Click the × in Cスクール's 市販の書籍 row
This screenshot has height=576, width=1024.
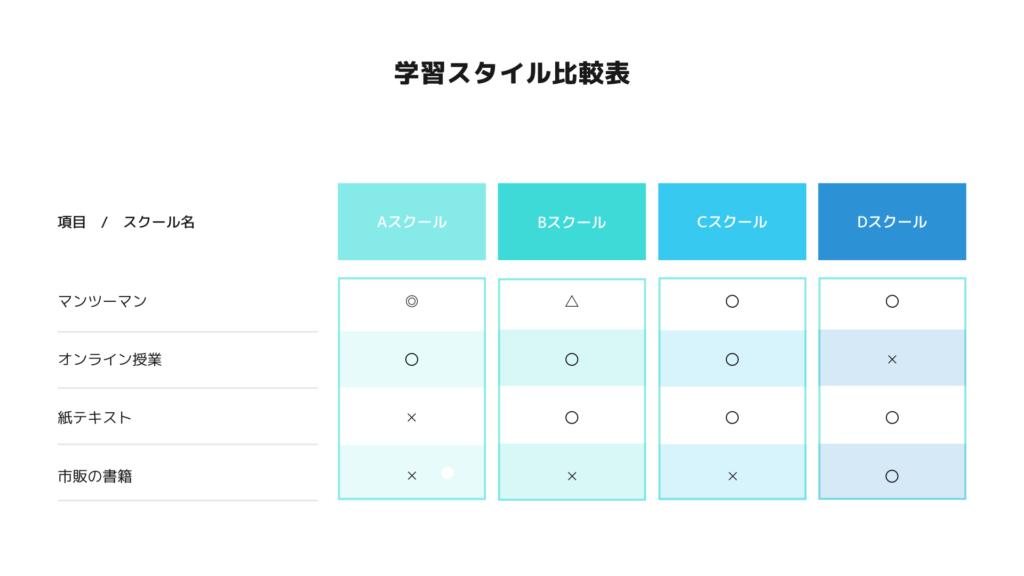click(x=732, y=476)
